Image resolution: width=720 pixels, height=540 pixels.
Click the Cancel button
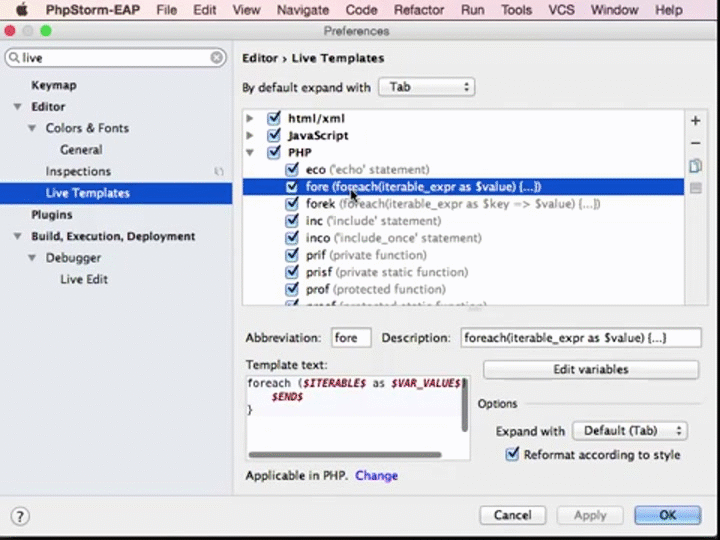[x=512, y=515]
